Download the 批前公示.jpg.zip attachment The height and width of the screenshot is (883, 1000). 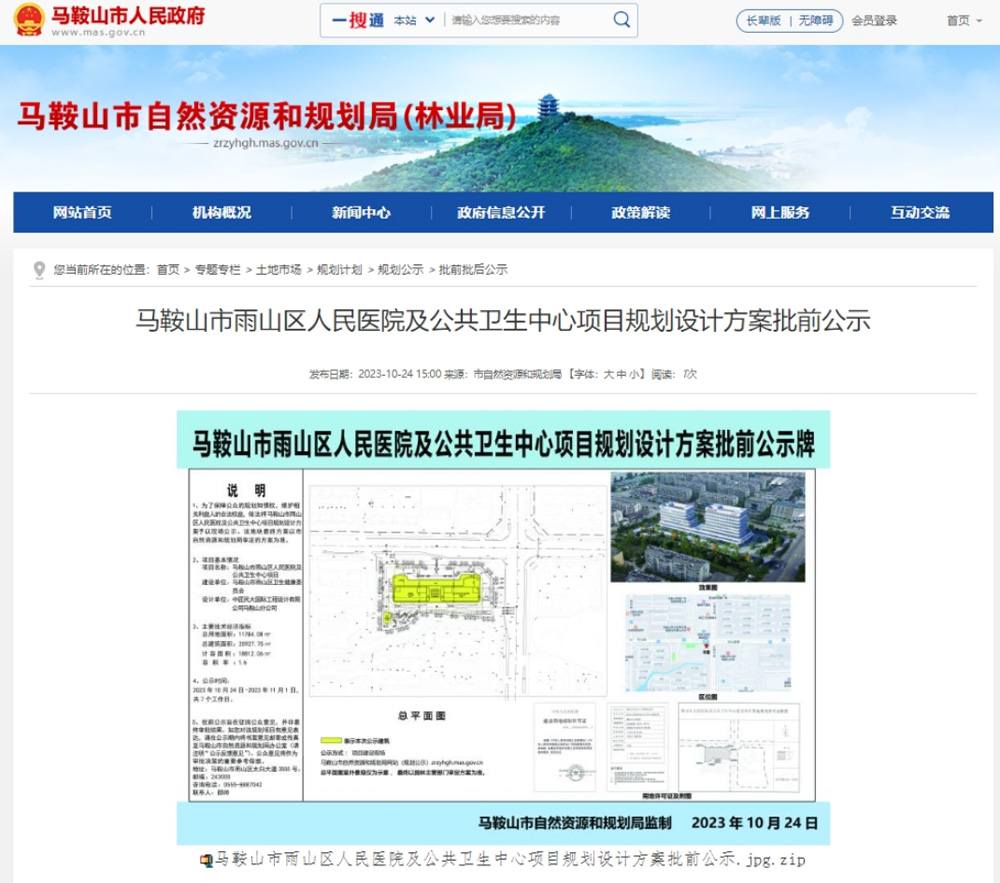[x=510, y=860]
